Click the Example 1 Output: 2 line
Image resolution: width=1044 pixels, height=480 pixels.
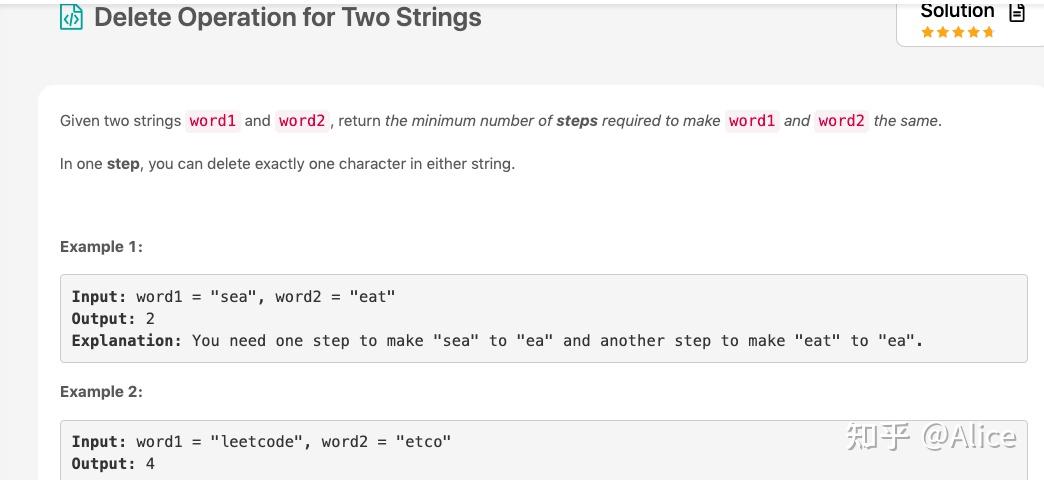pyautogui.click(x=113, y=319)
